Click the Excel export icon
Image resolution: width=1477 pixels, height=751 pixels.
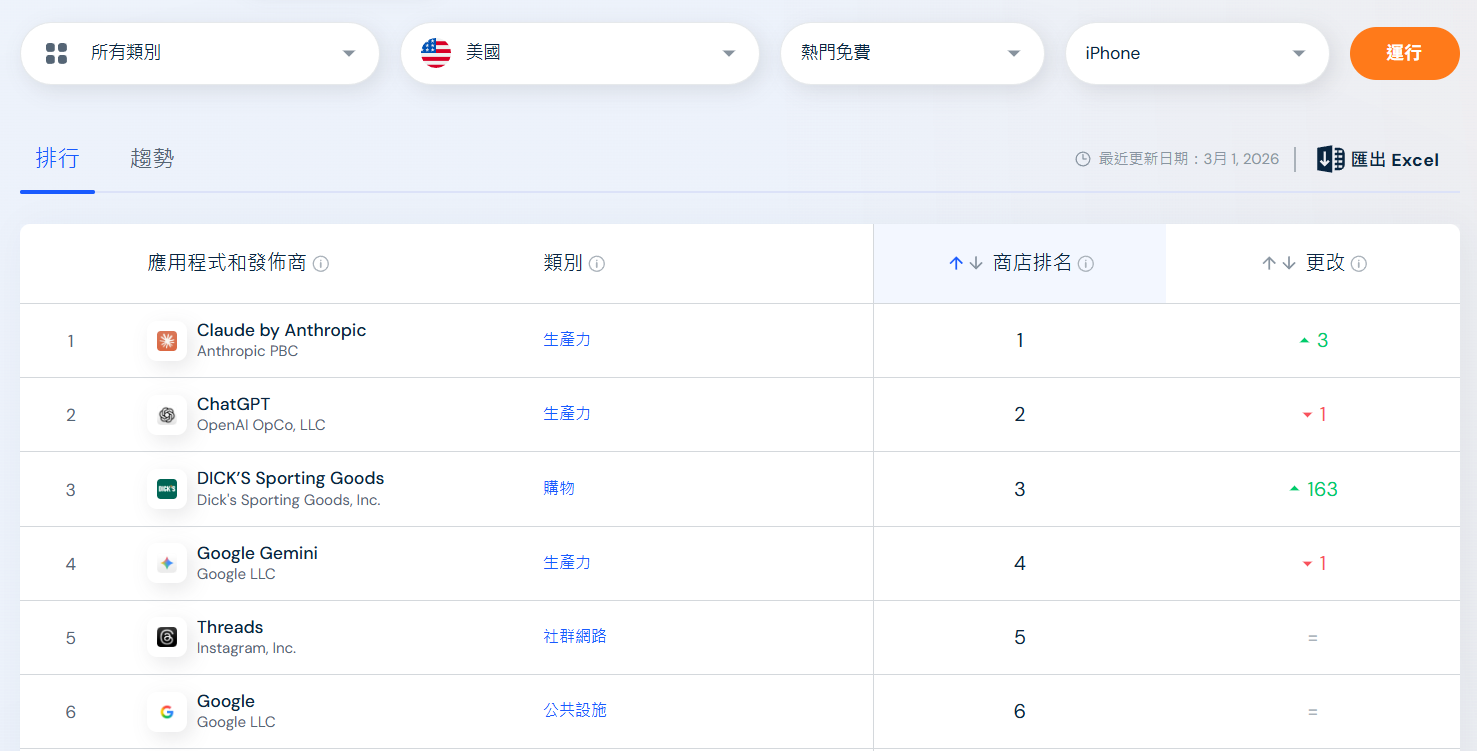point(1330,159)
